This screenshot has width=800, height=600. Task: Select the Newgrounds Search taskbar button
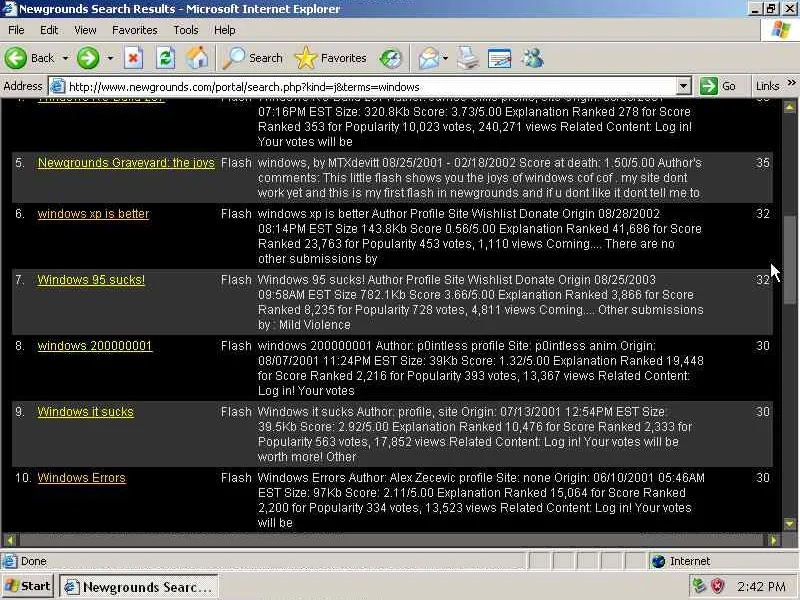pos(139,587)
